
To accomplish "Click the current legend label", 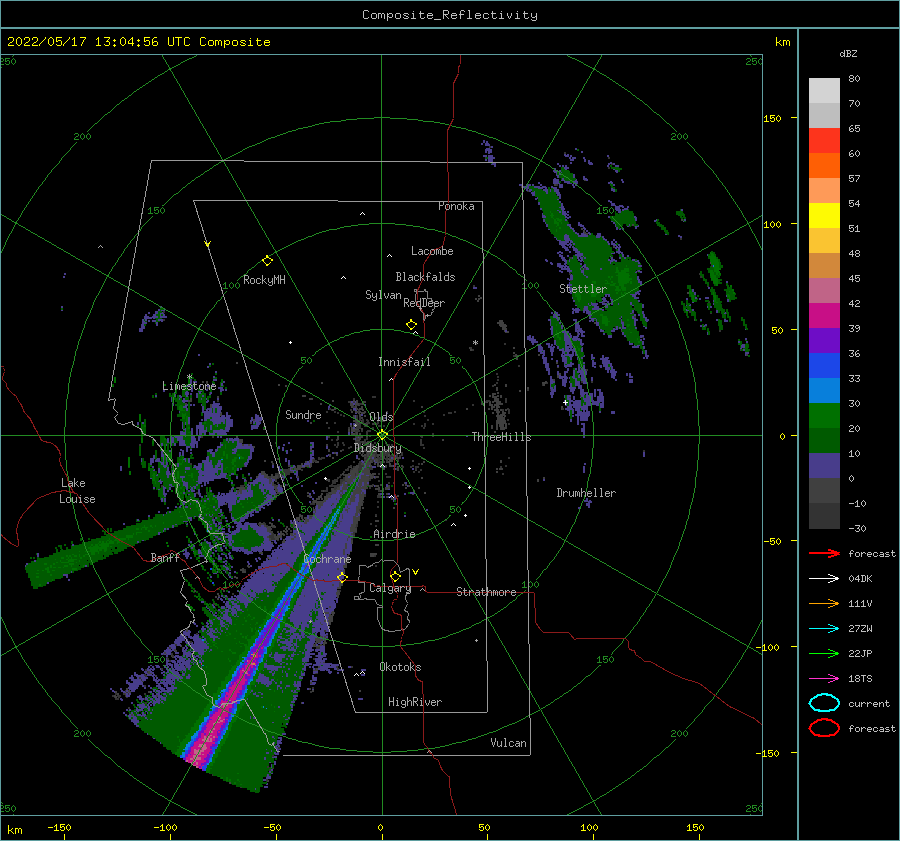I will pos(869,703).
